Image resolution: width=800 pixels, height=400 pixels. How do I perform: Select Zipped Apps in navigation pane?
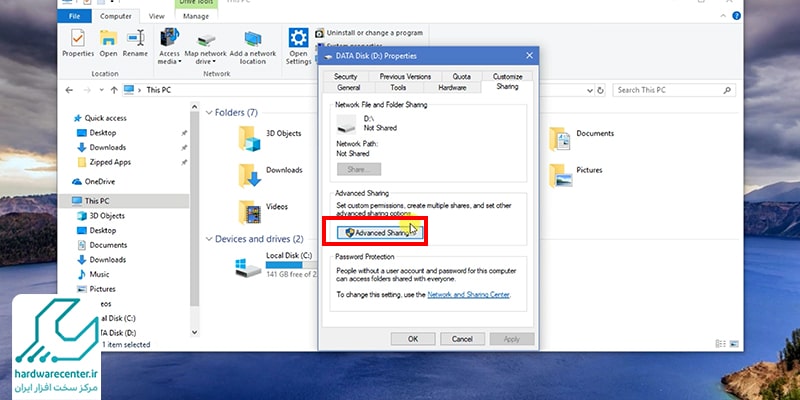104,162
